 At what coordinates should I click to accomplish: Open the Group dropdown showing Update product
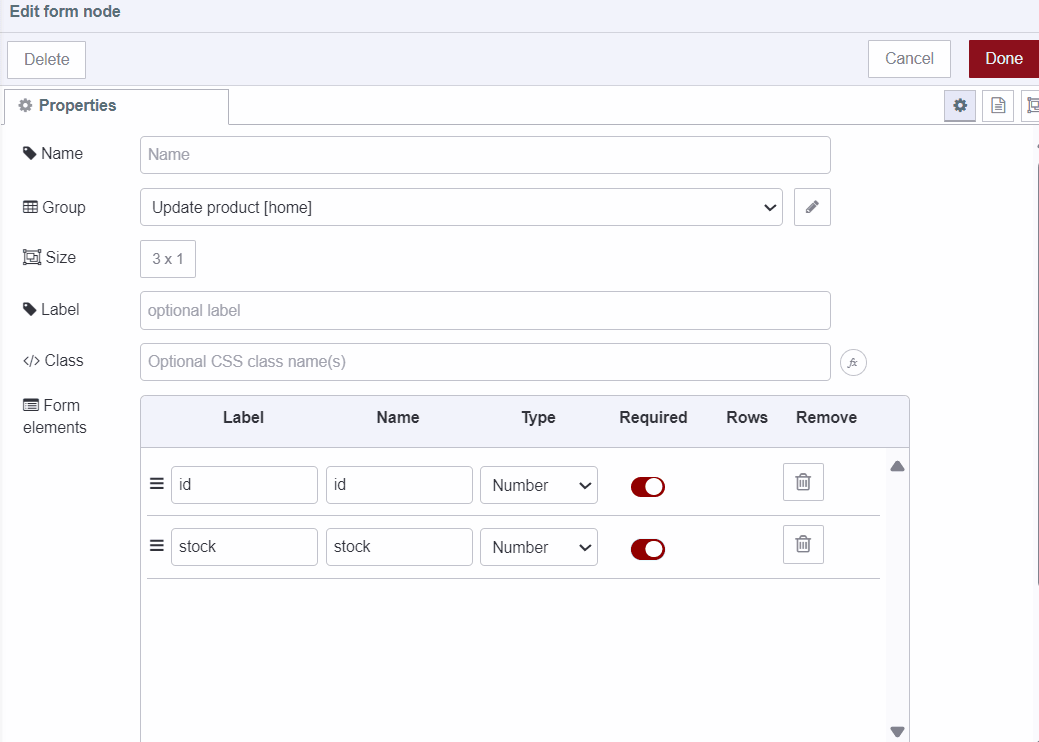tap(460, 207)
